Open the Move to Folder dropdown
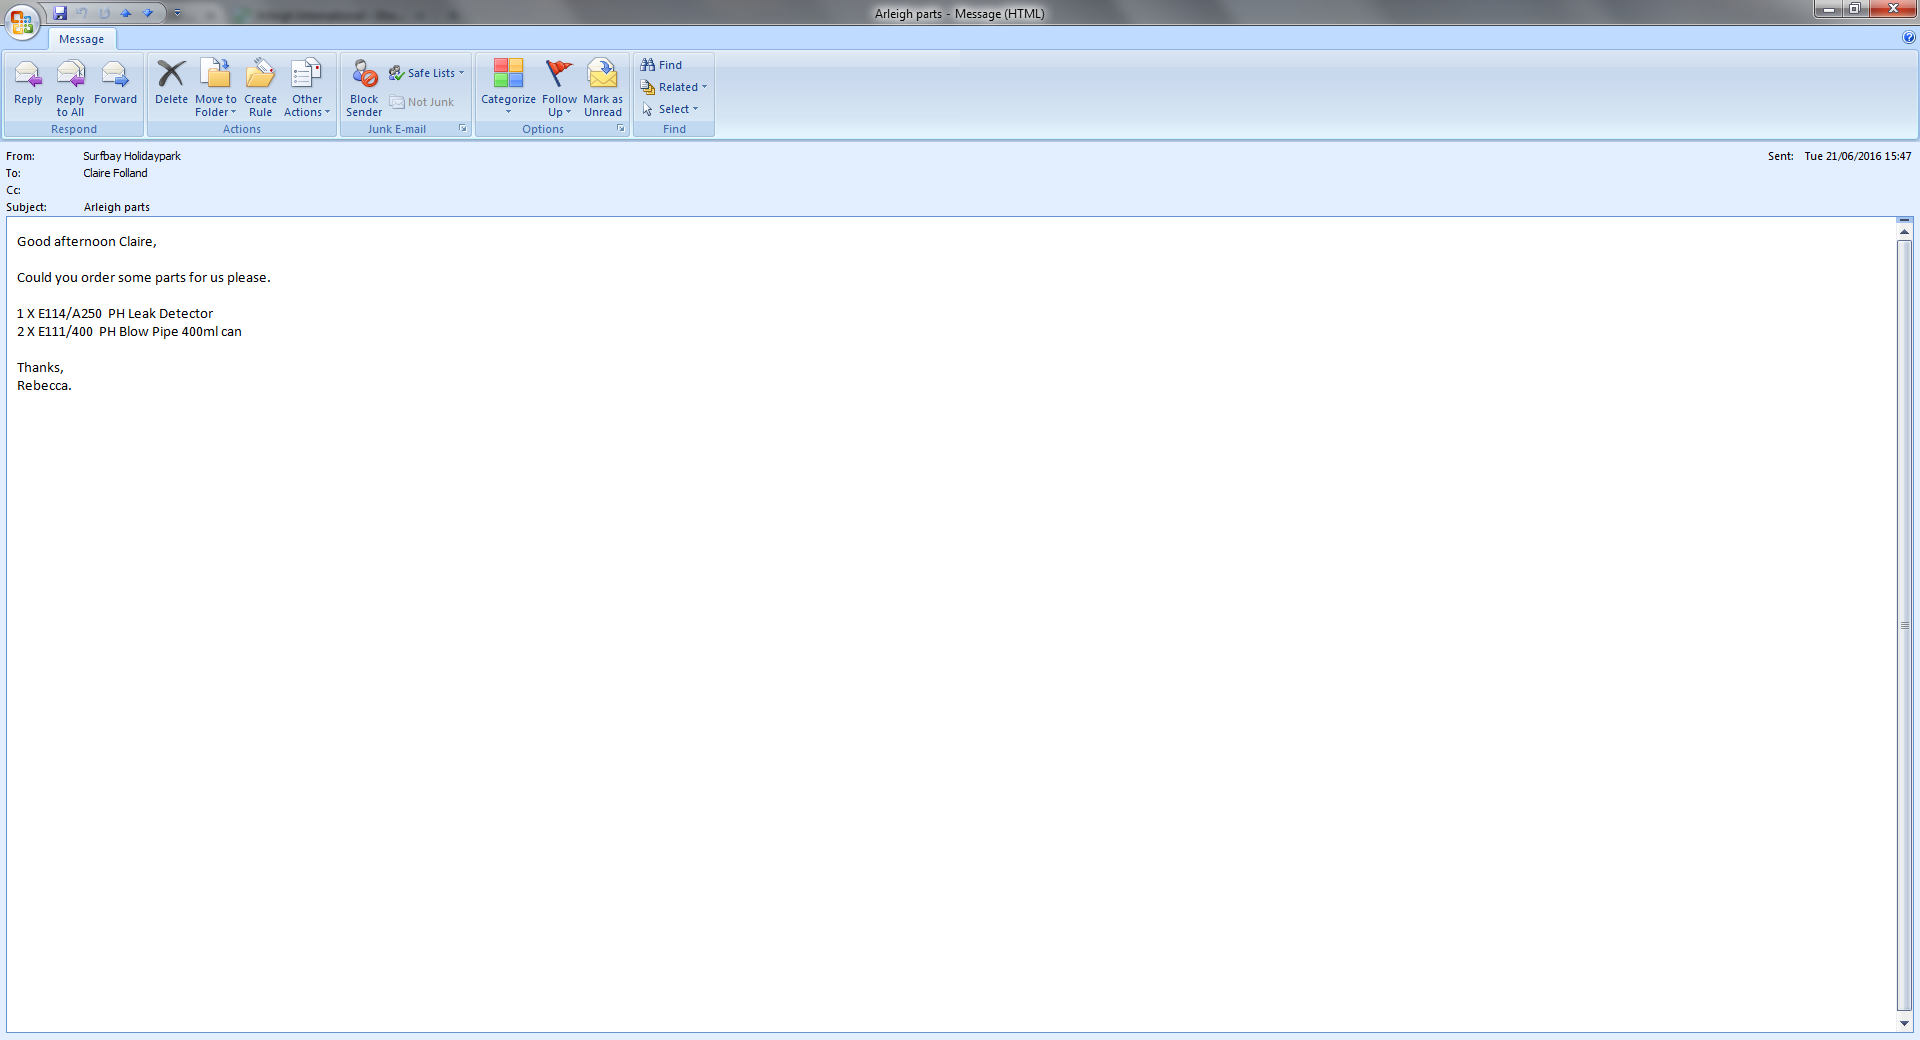The height and width of the screenshot is (1040, 1920). pos(216,106)
